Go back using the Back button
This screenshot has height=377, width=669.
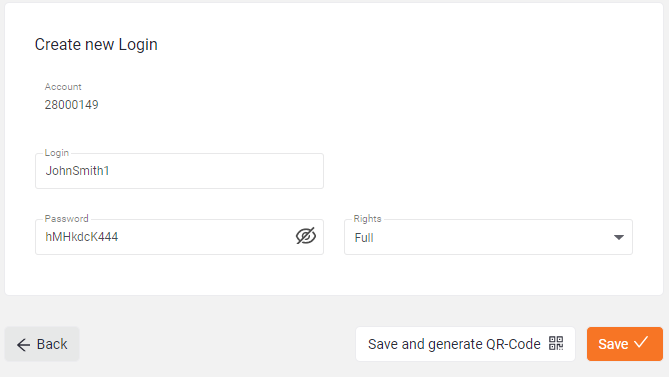pos(42,344)
